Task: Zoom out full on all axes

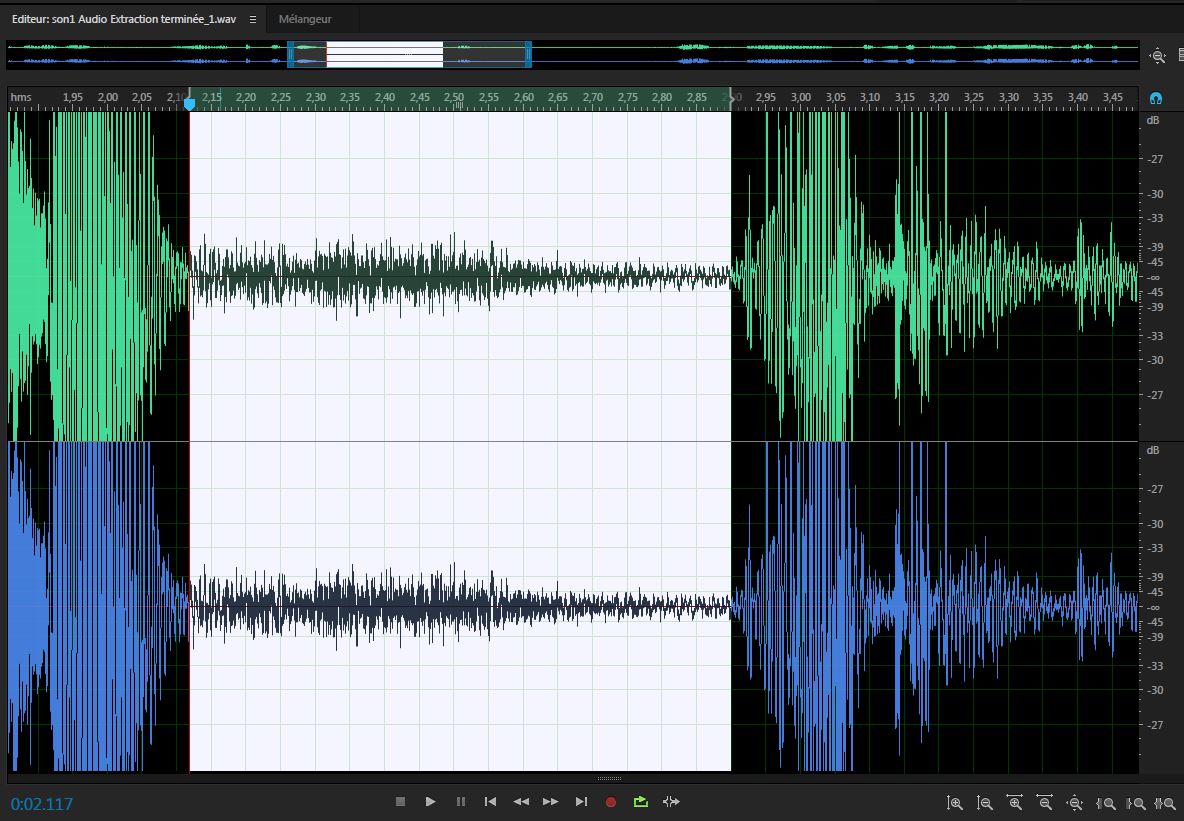Action: (1075, 803)
